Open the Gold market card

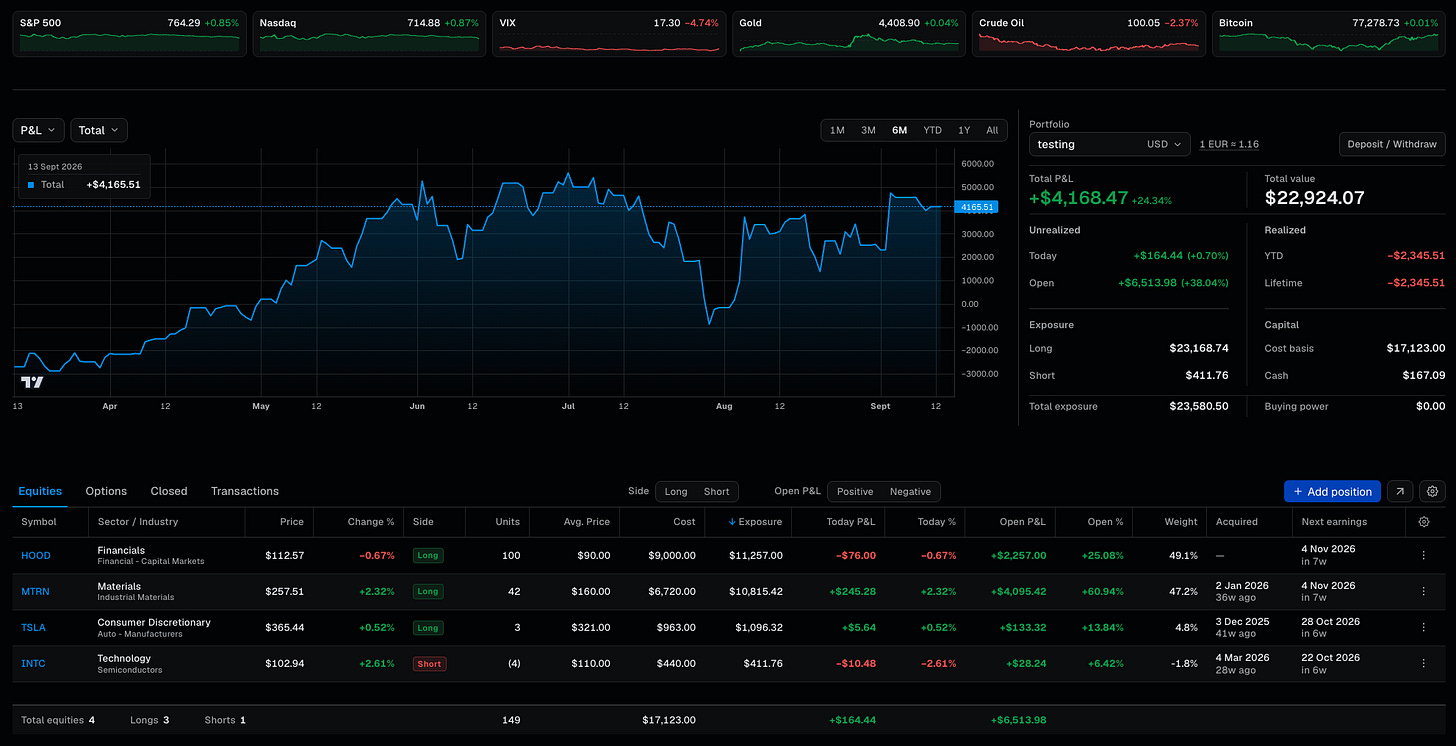coord(850,34)
